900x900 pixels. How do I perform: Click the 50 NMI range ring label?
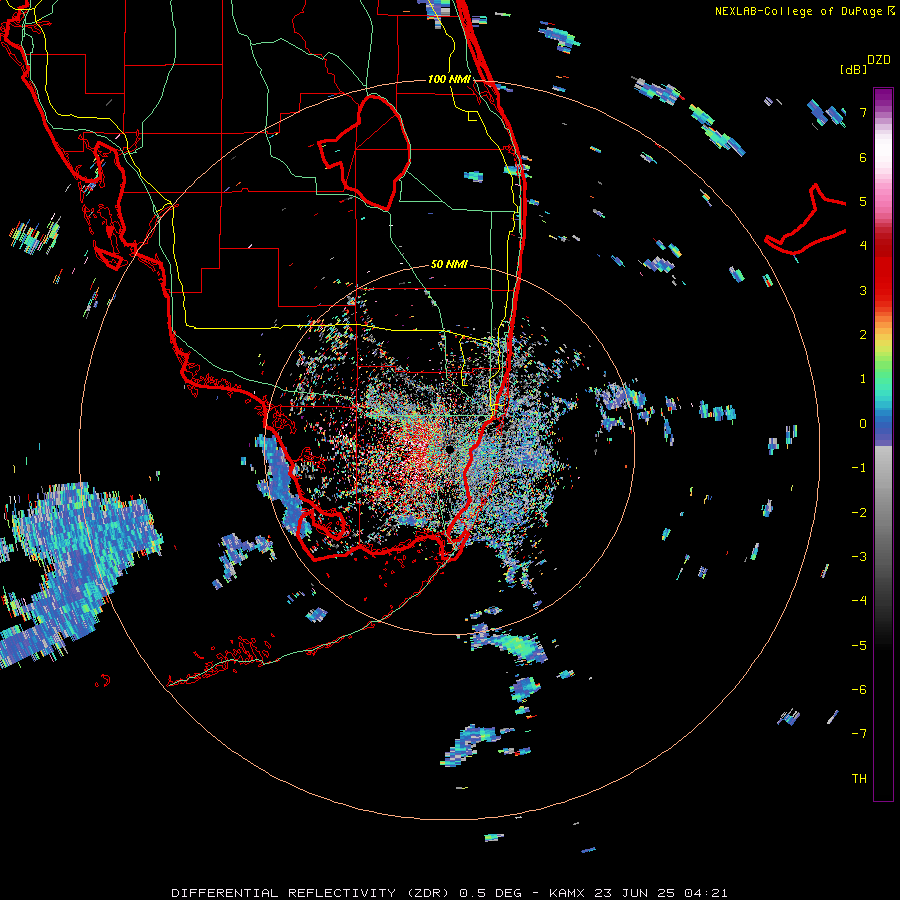[x=449, y=264]
